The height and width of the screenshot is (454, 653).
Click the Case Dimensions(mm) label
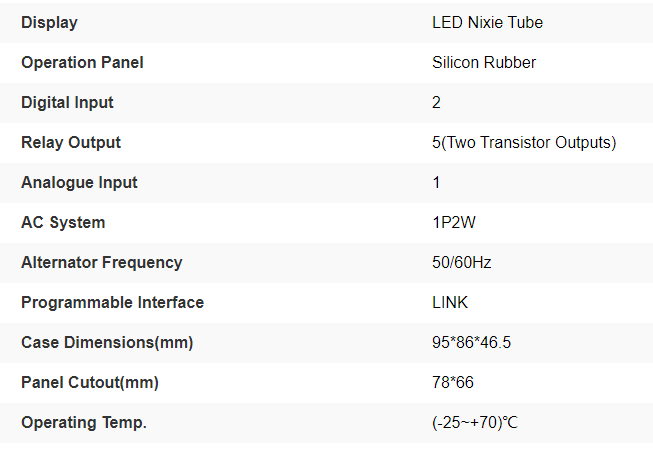tap(107, 342)
